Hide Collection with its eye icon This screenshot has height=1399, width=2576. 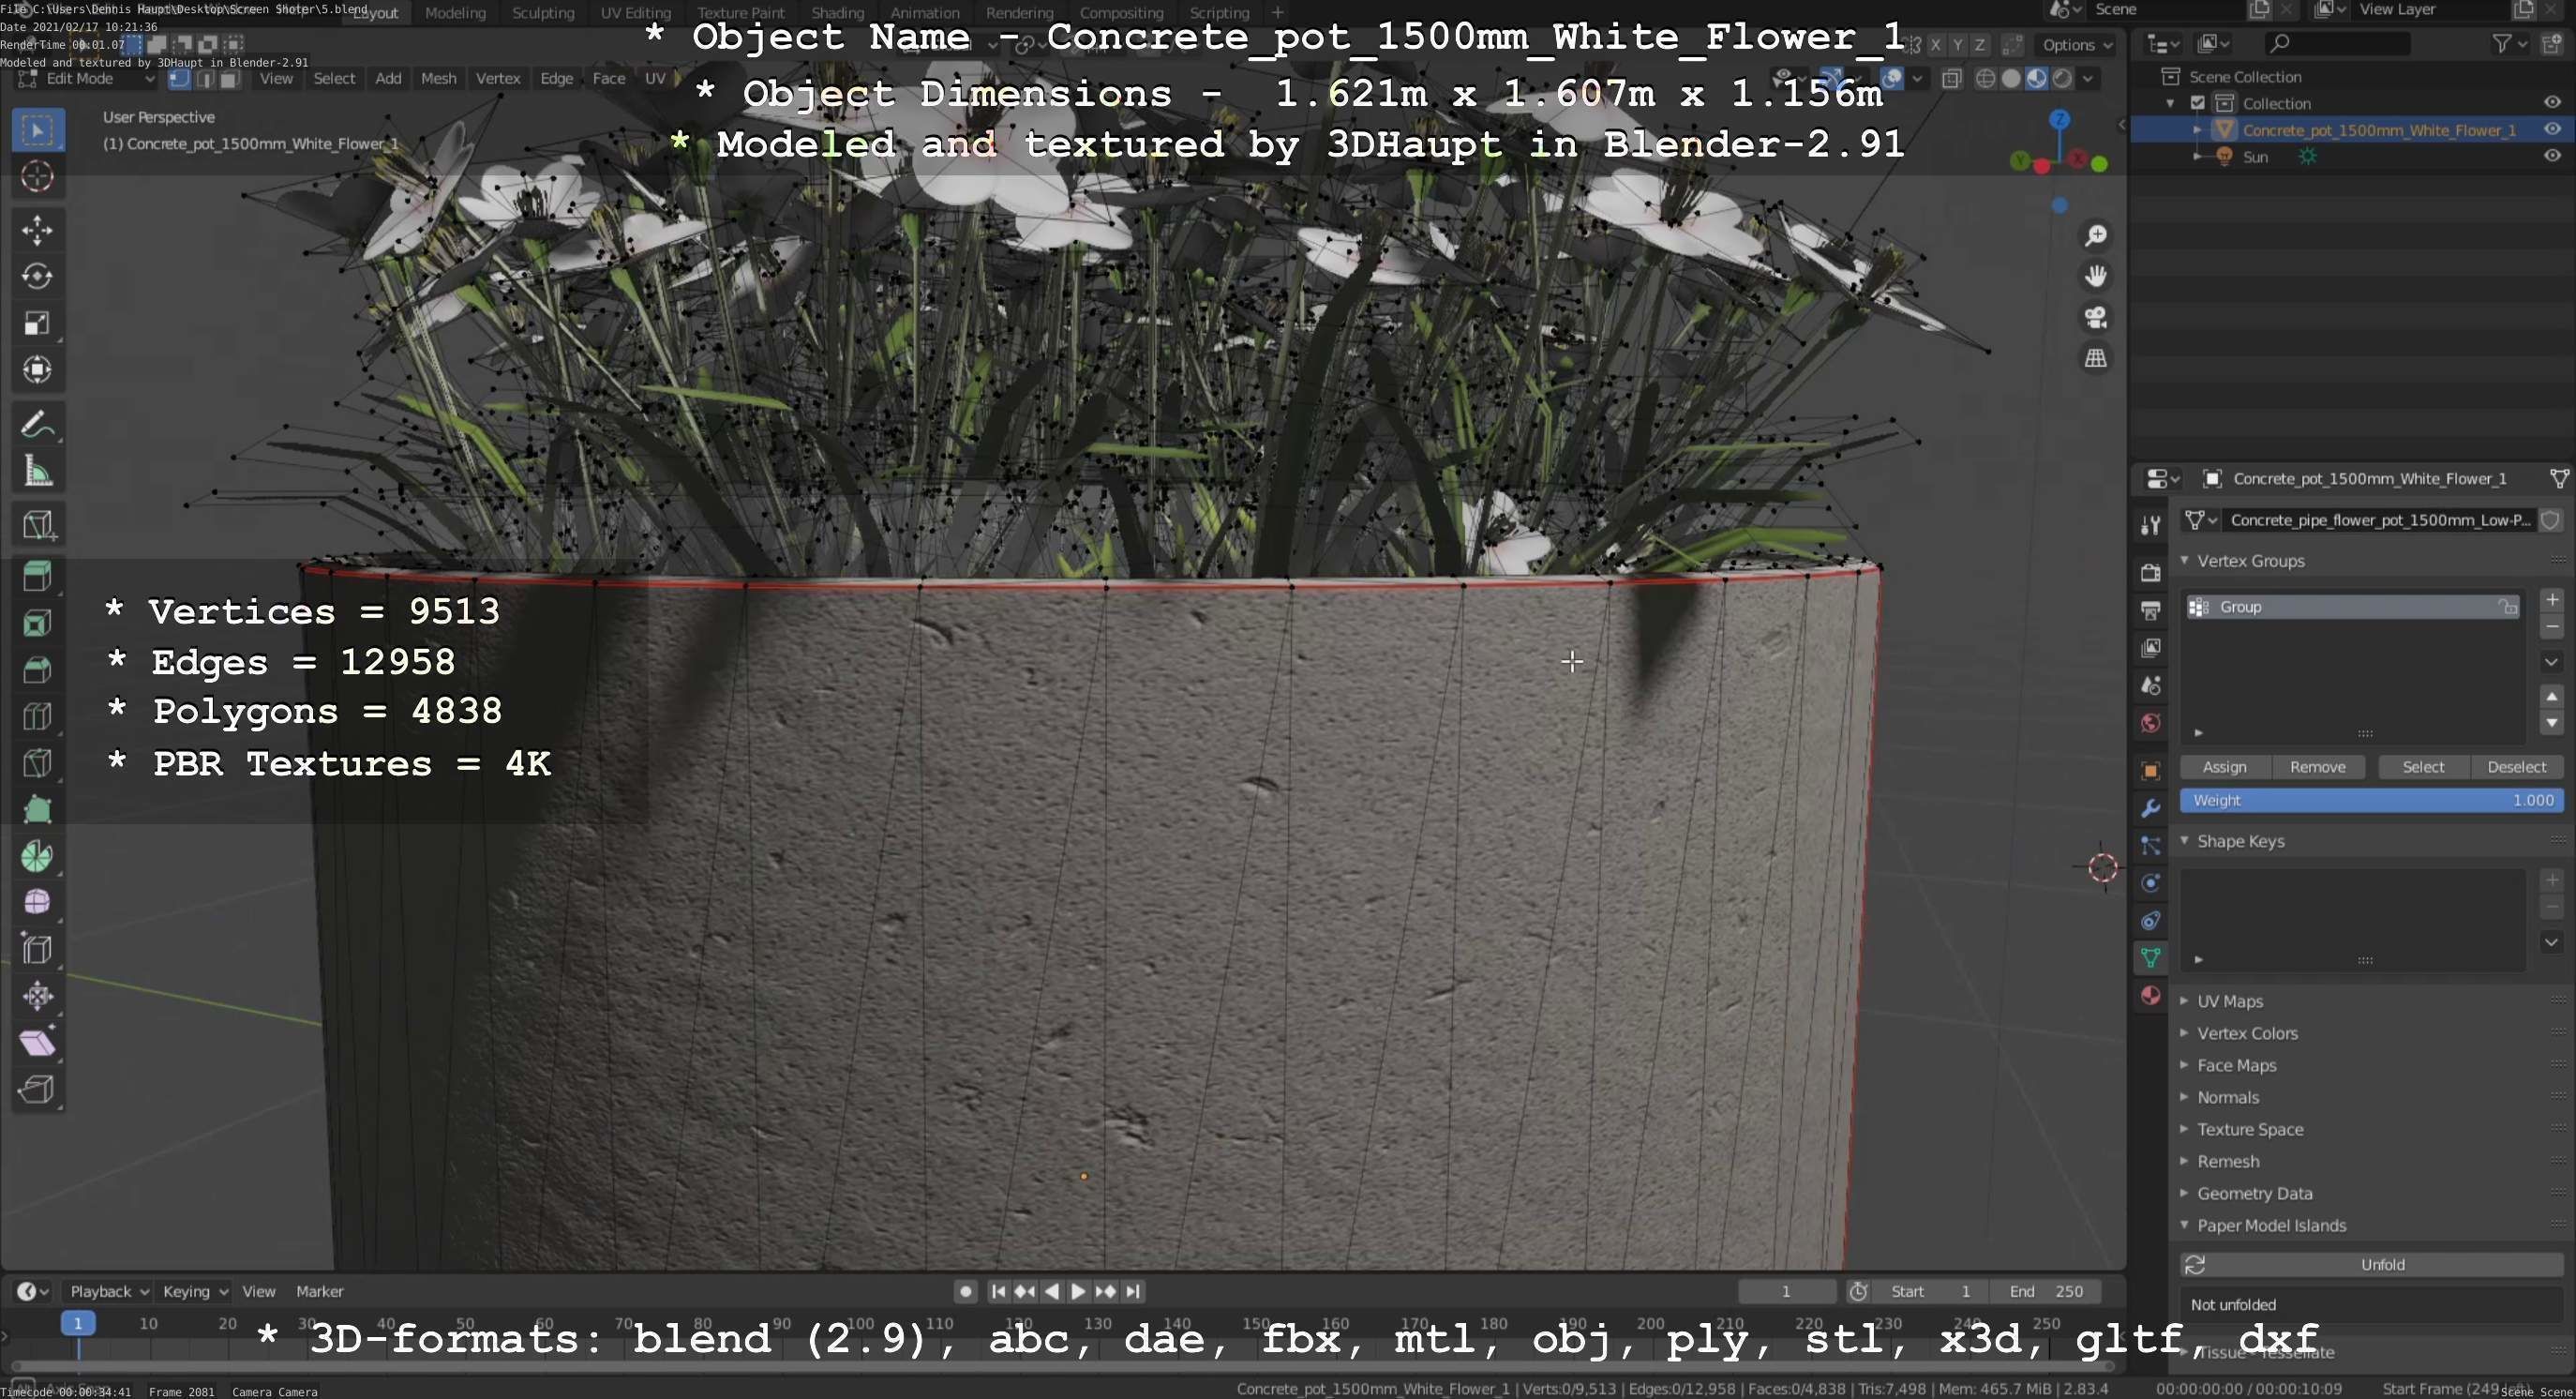pos(2551,102)
